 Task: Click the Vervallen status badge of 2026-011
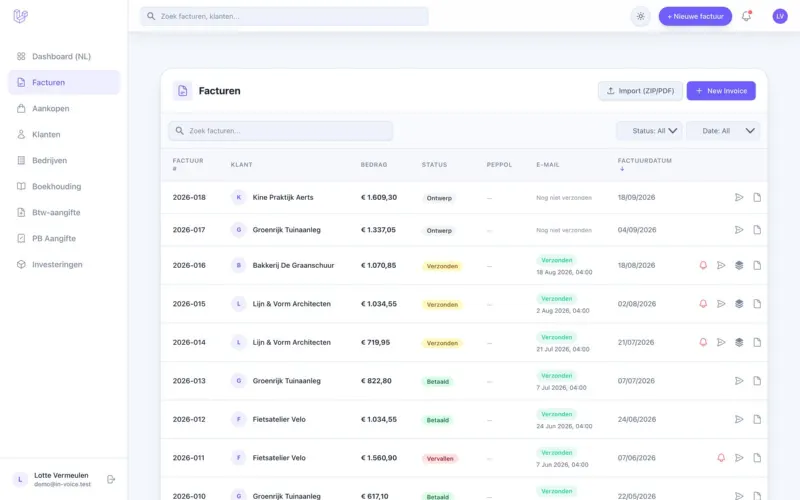[x=440, y=459]
